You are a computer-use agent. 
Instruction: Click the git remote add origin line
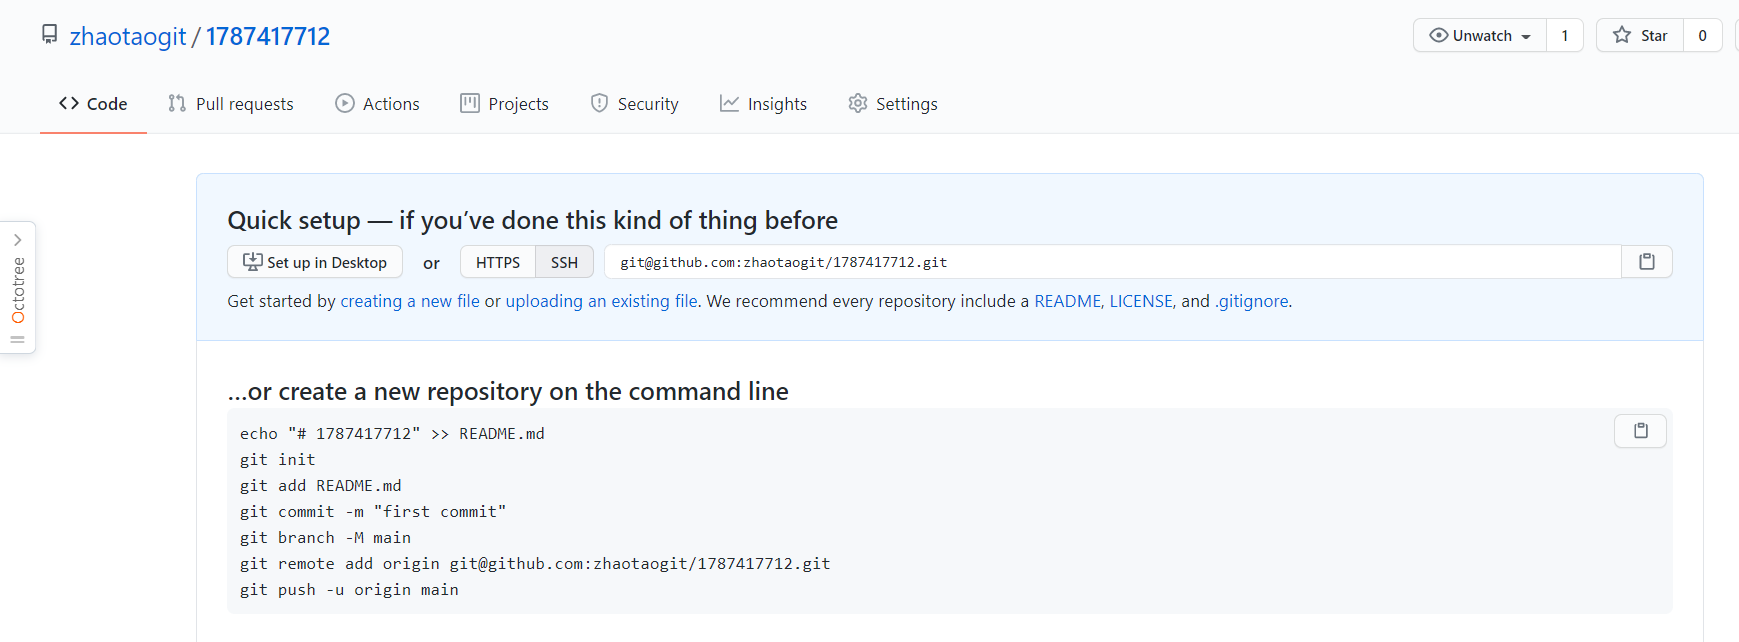point(535,563)
